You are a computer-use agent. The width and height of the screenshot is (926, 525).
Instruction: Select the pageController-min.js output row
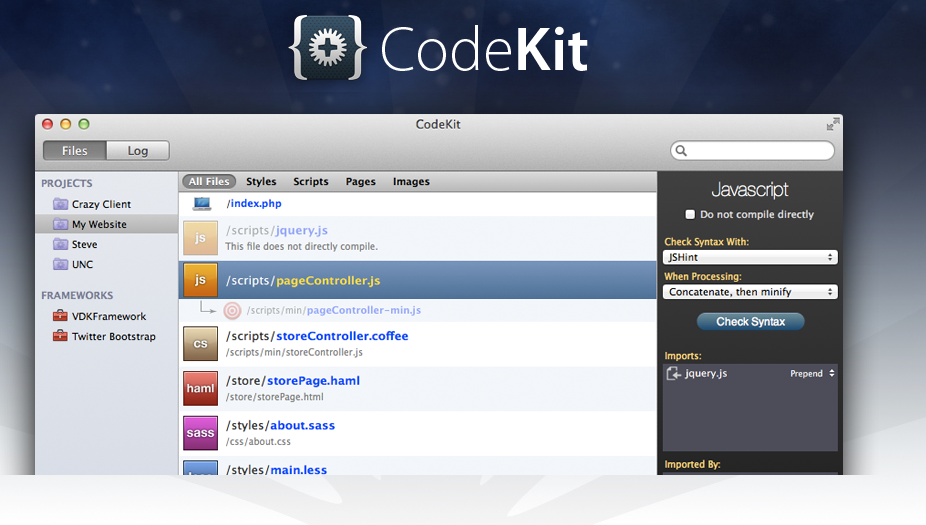(418, 310)
